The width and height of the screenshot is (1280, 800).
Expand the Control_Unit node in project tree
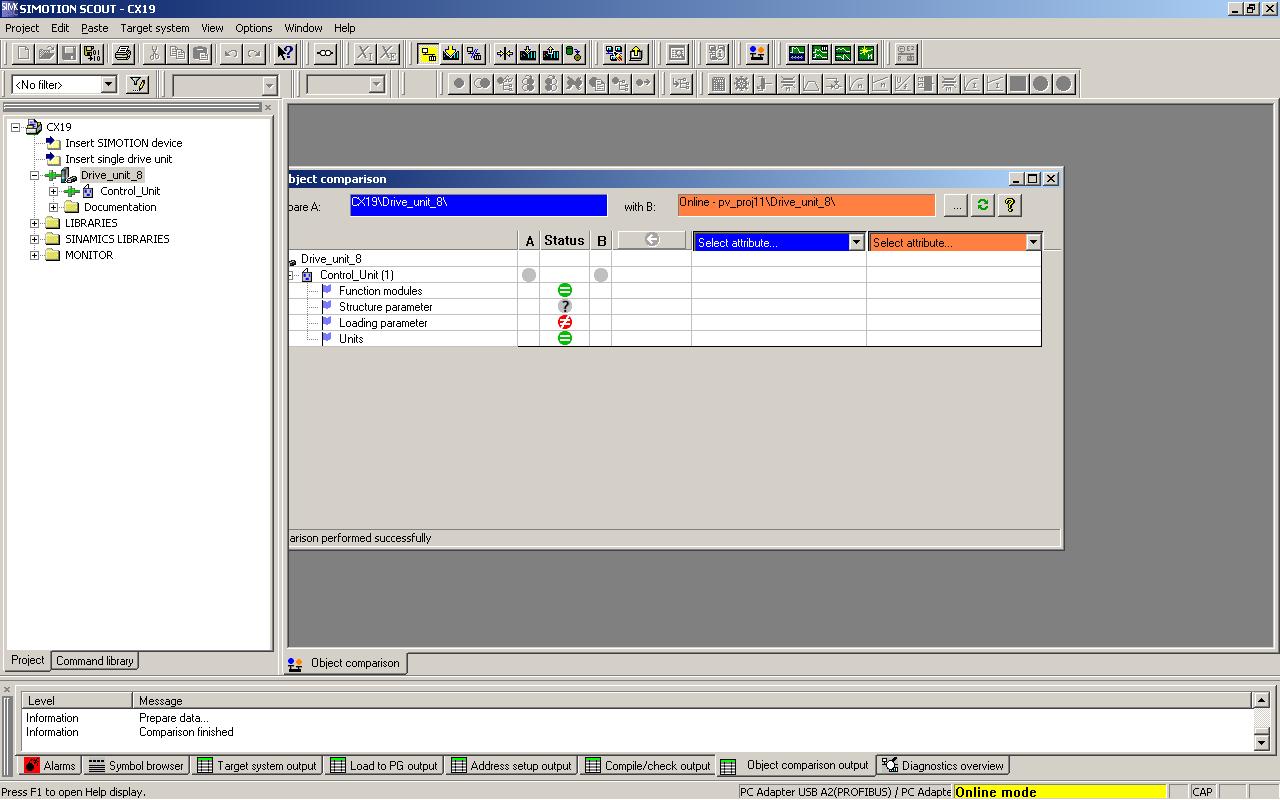pyautogui.click(x=54, y=191)
